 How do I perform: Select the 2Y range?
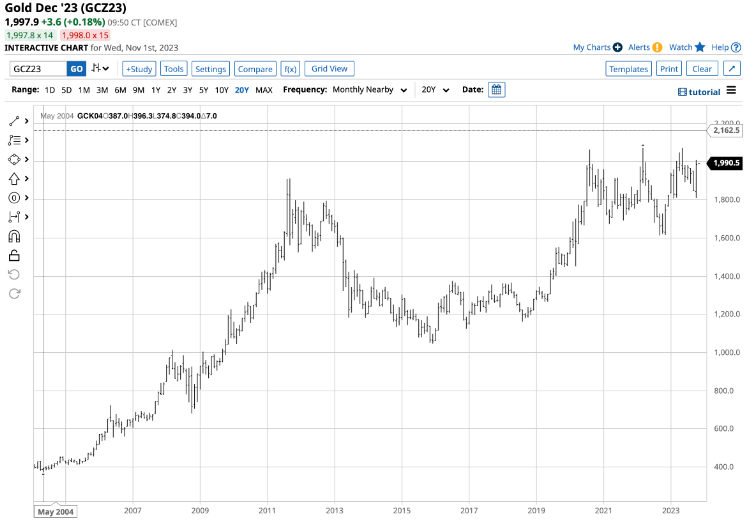click(171, 90)
